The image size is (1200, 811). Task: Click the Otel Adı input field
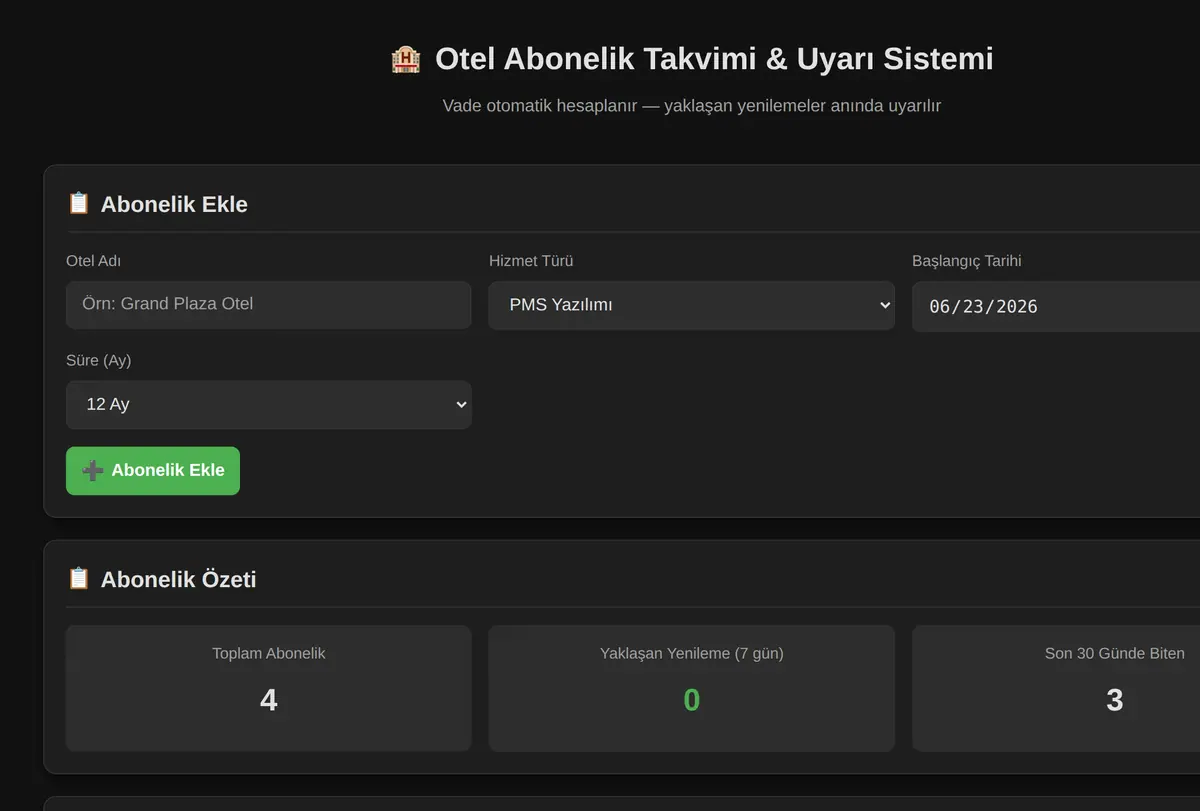coord(269,304)
